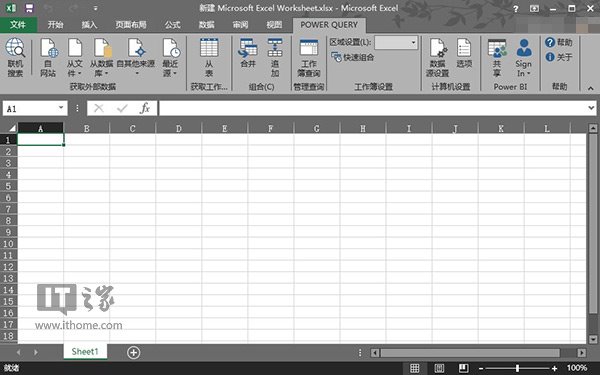The height and width of the screenshot is (375, 600).
Task: Open the Sign In dropdown
Action: [x=523, y=57]
